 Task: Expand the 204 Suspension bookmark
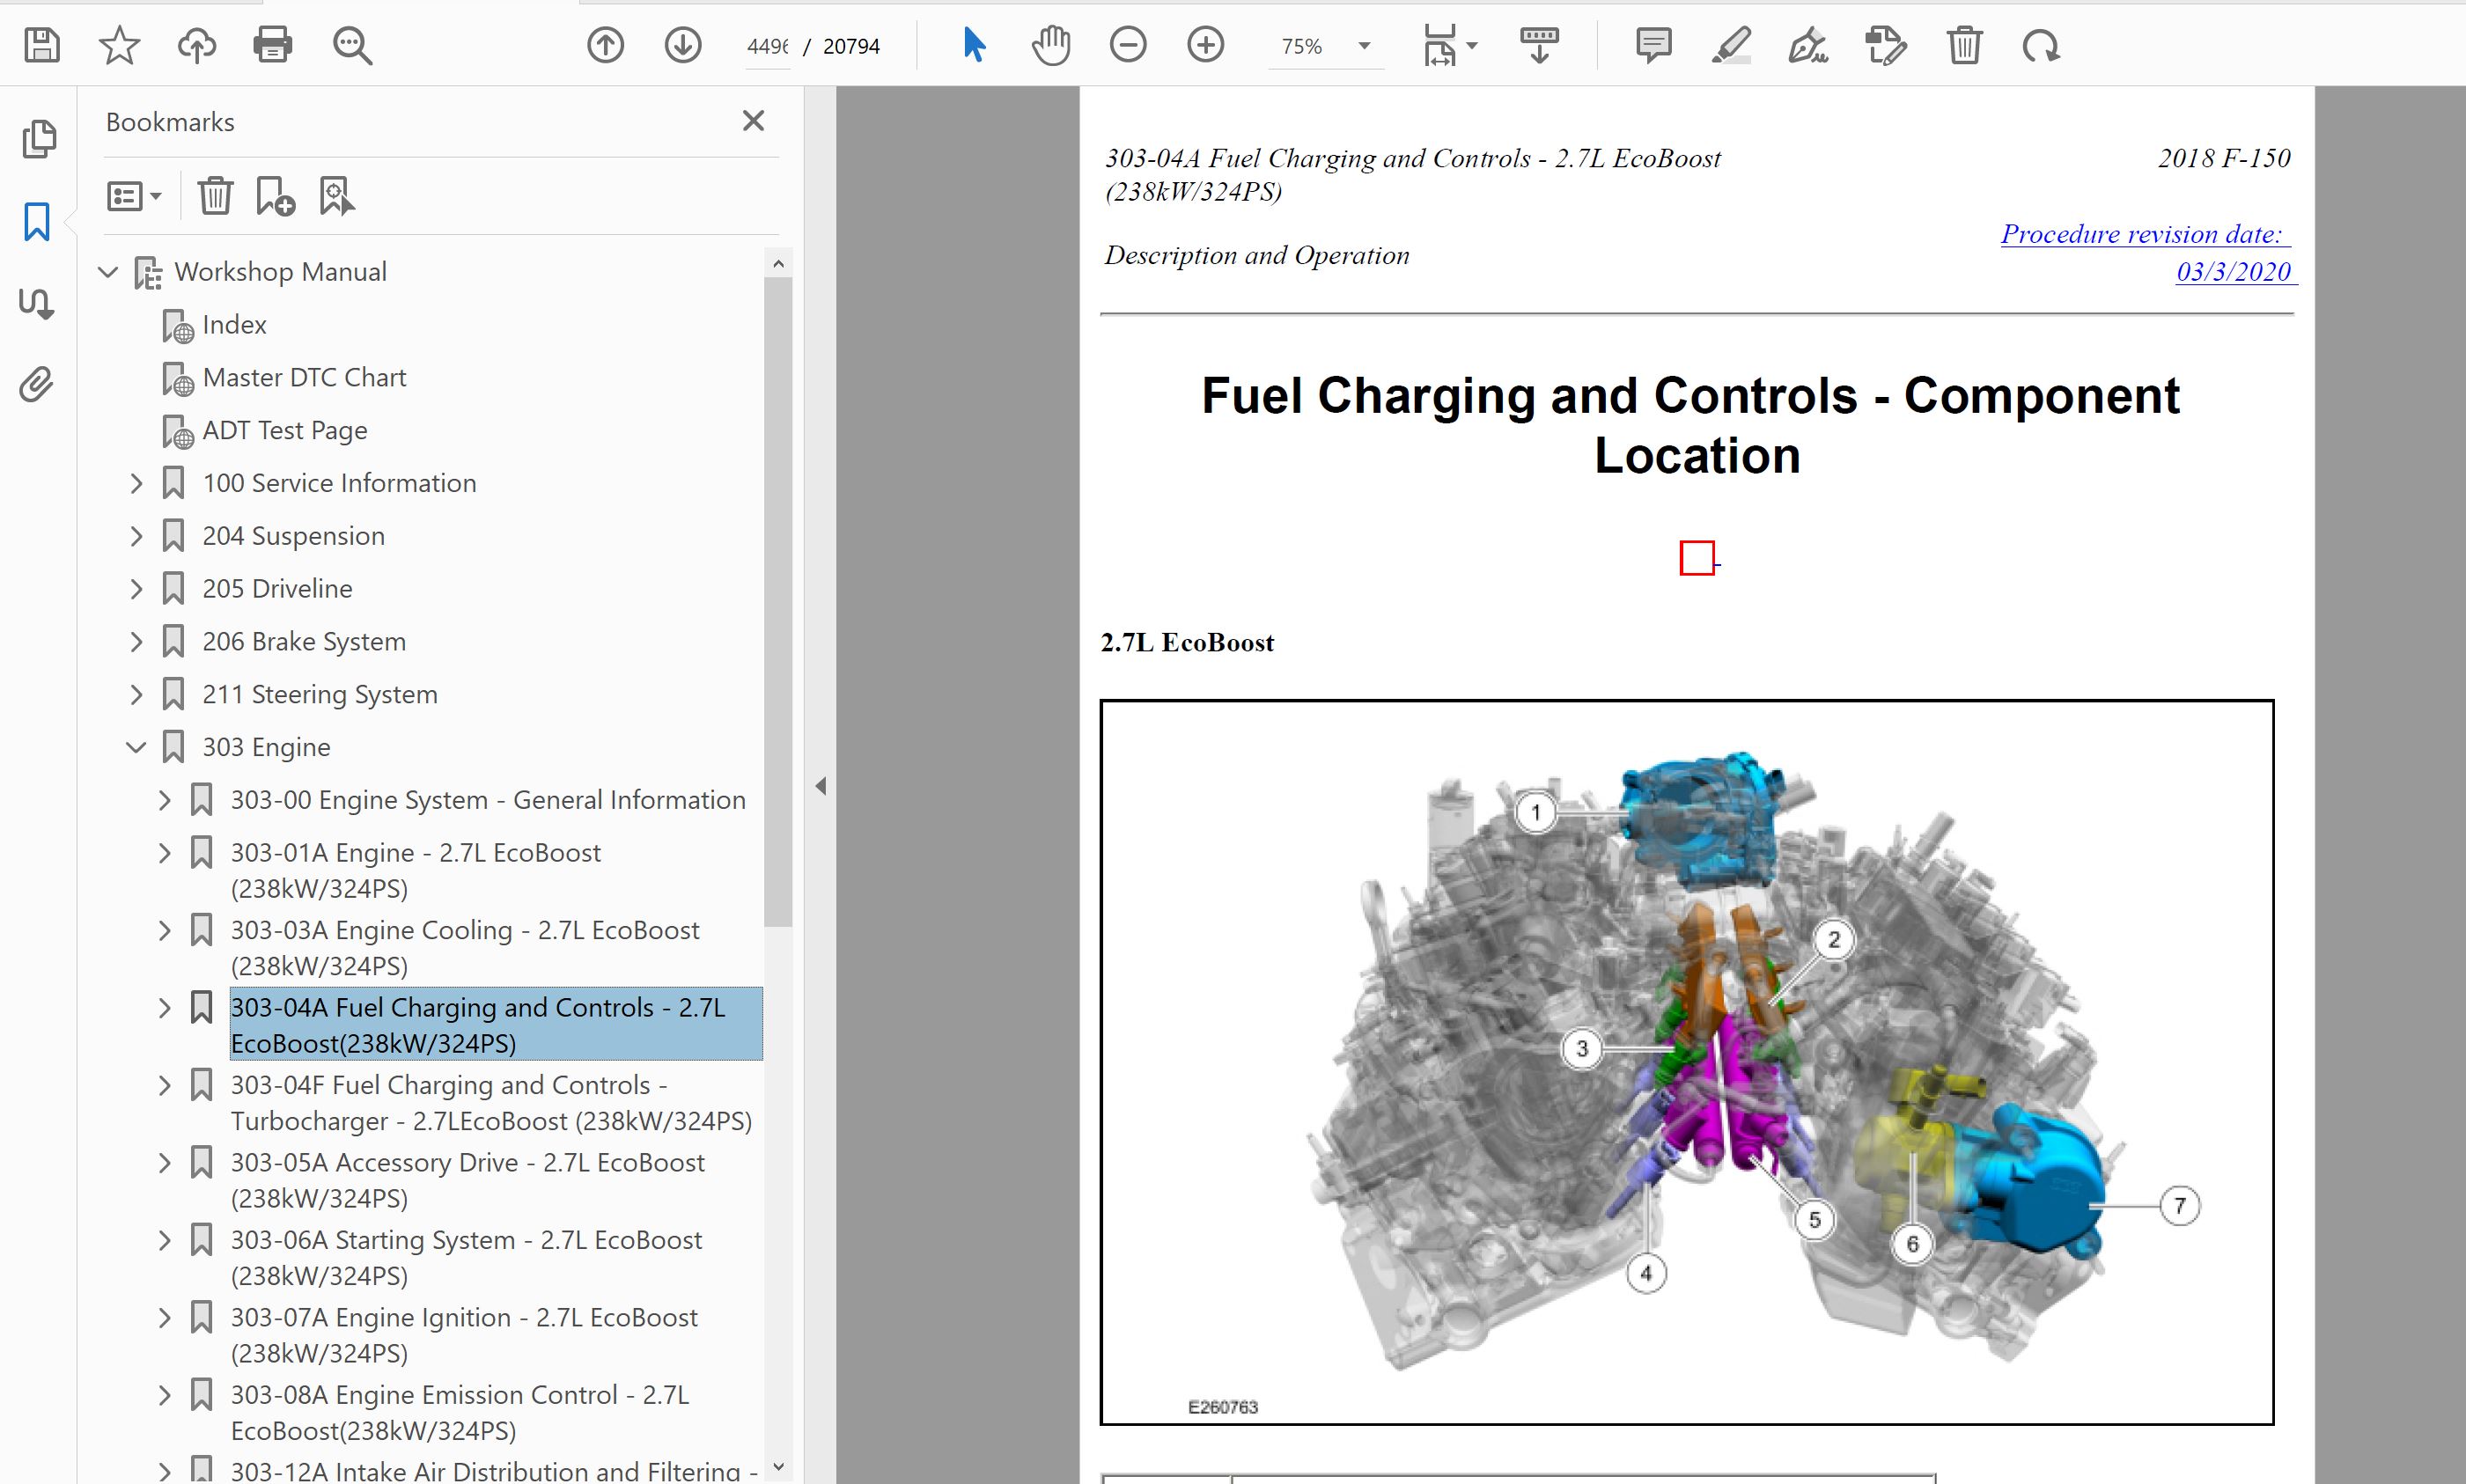(137, 537)
